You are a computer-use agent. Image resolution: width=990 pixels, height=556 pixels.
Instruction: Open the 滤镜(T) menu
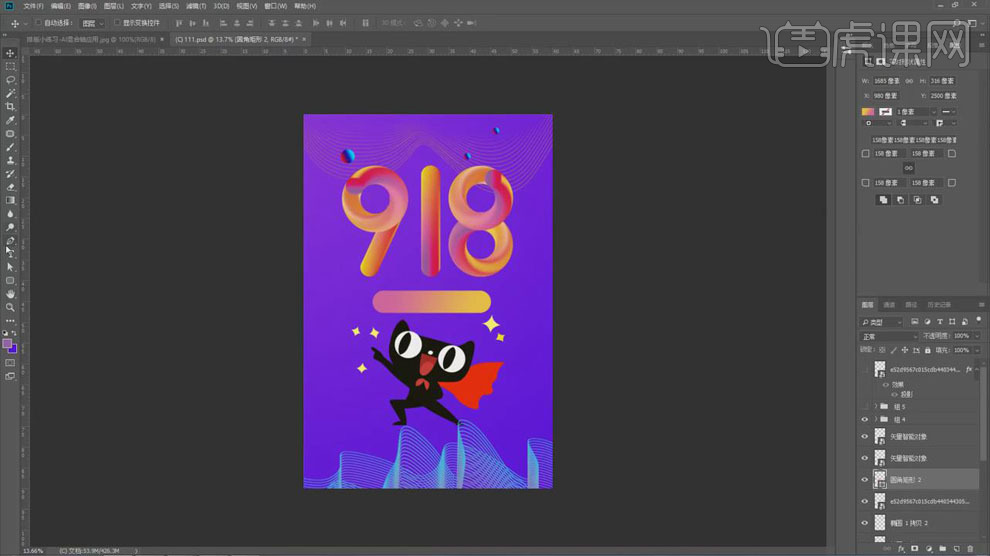coord(196,6)
